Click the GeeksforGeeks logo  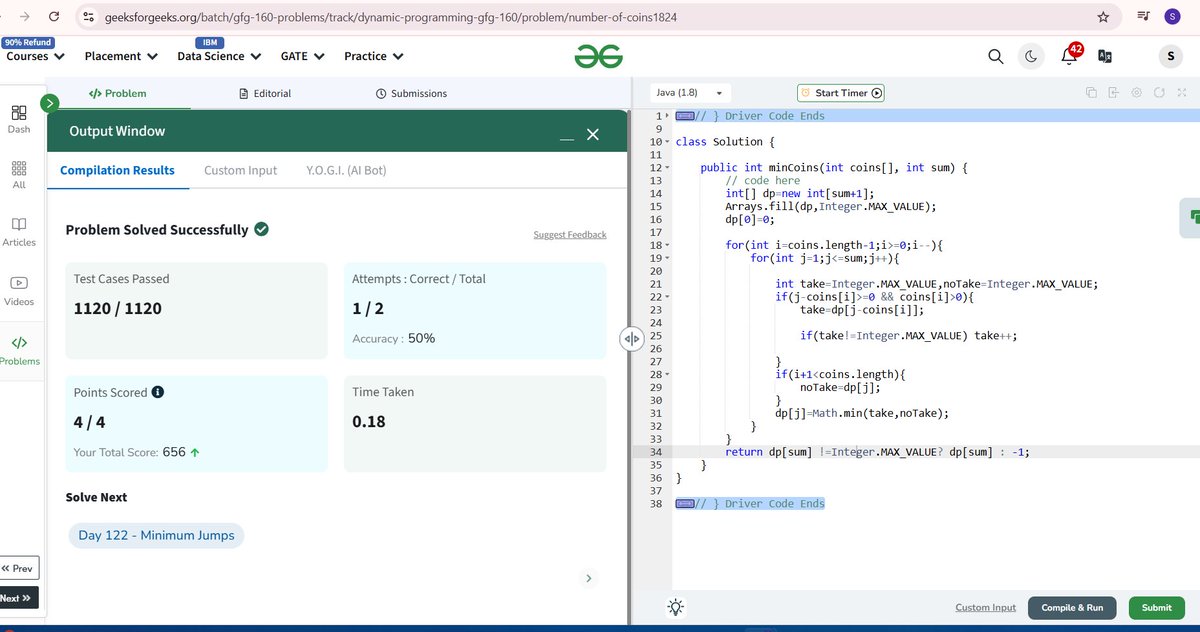[x=598, y=58]
